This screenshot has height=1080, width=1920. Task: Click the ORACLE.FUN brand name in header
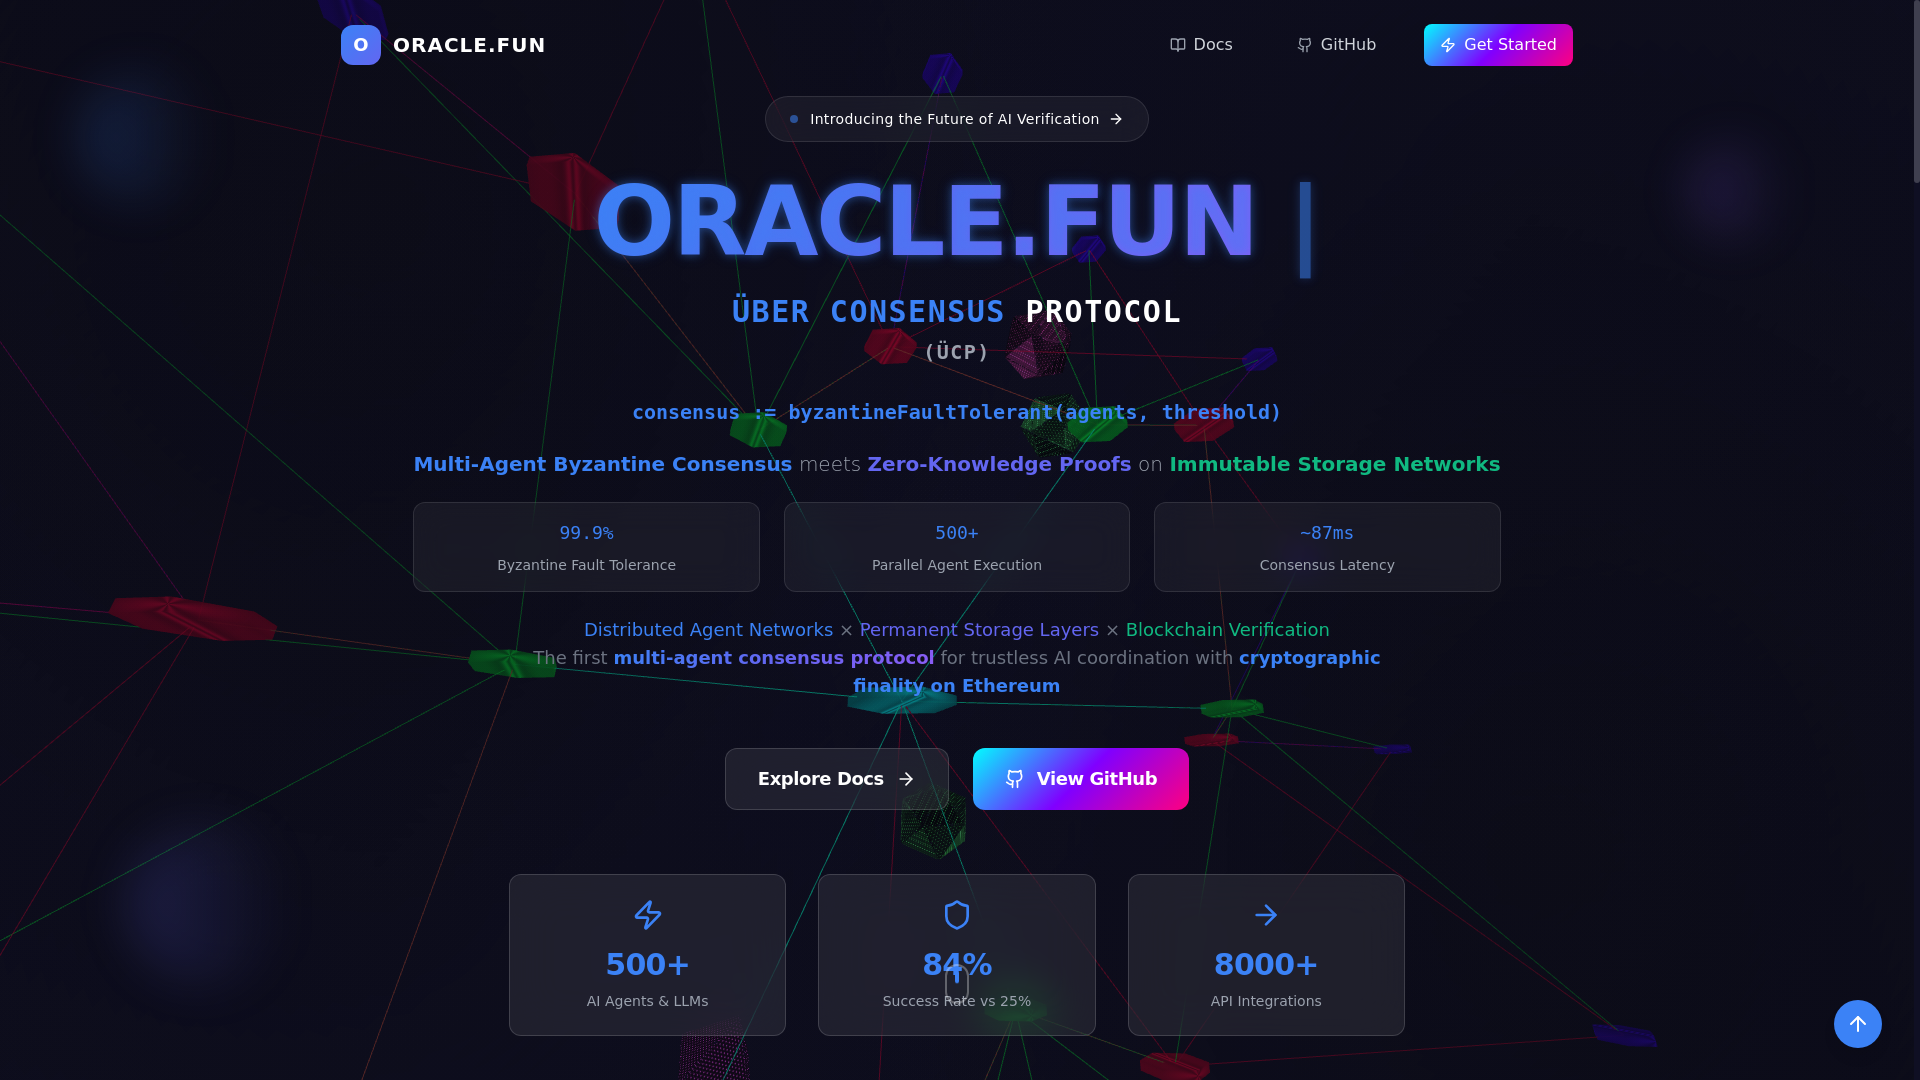point(469,45)
